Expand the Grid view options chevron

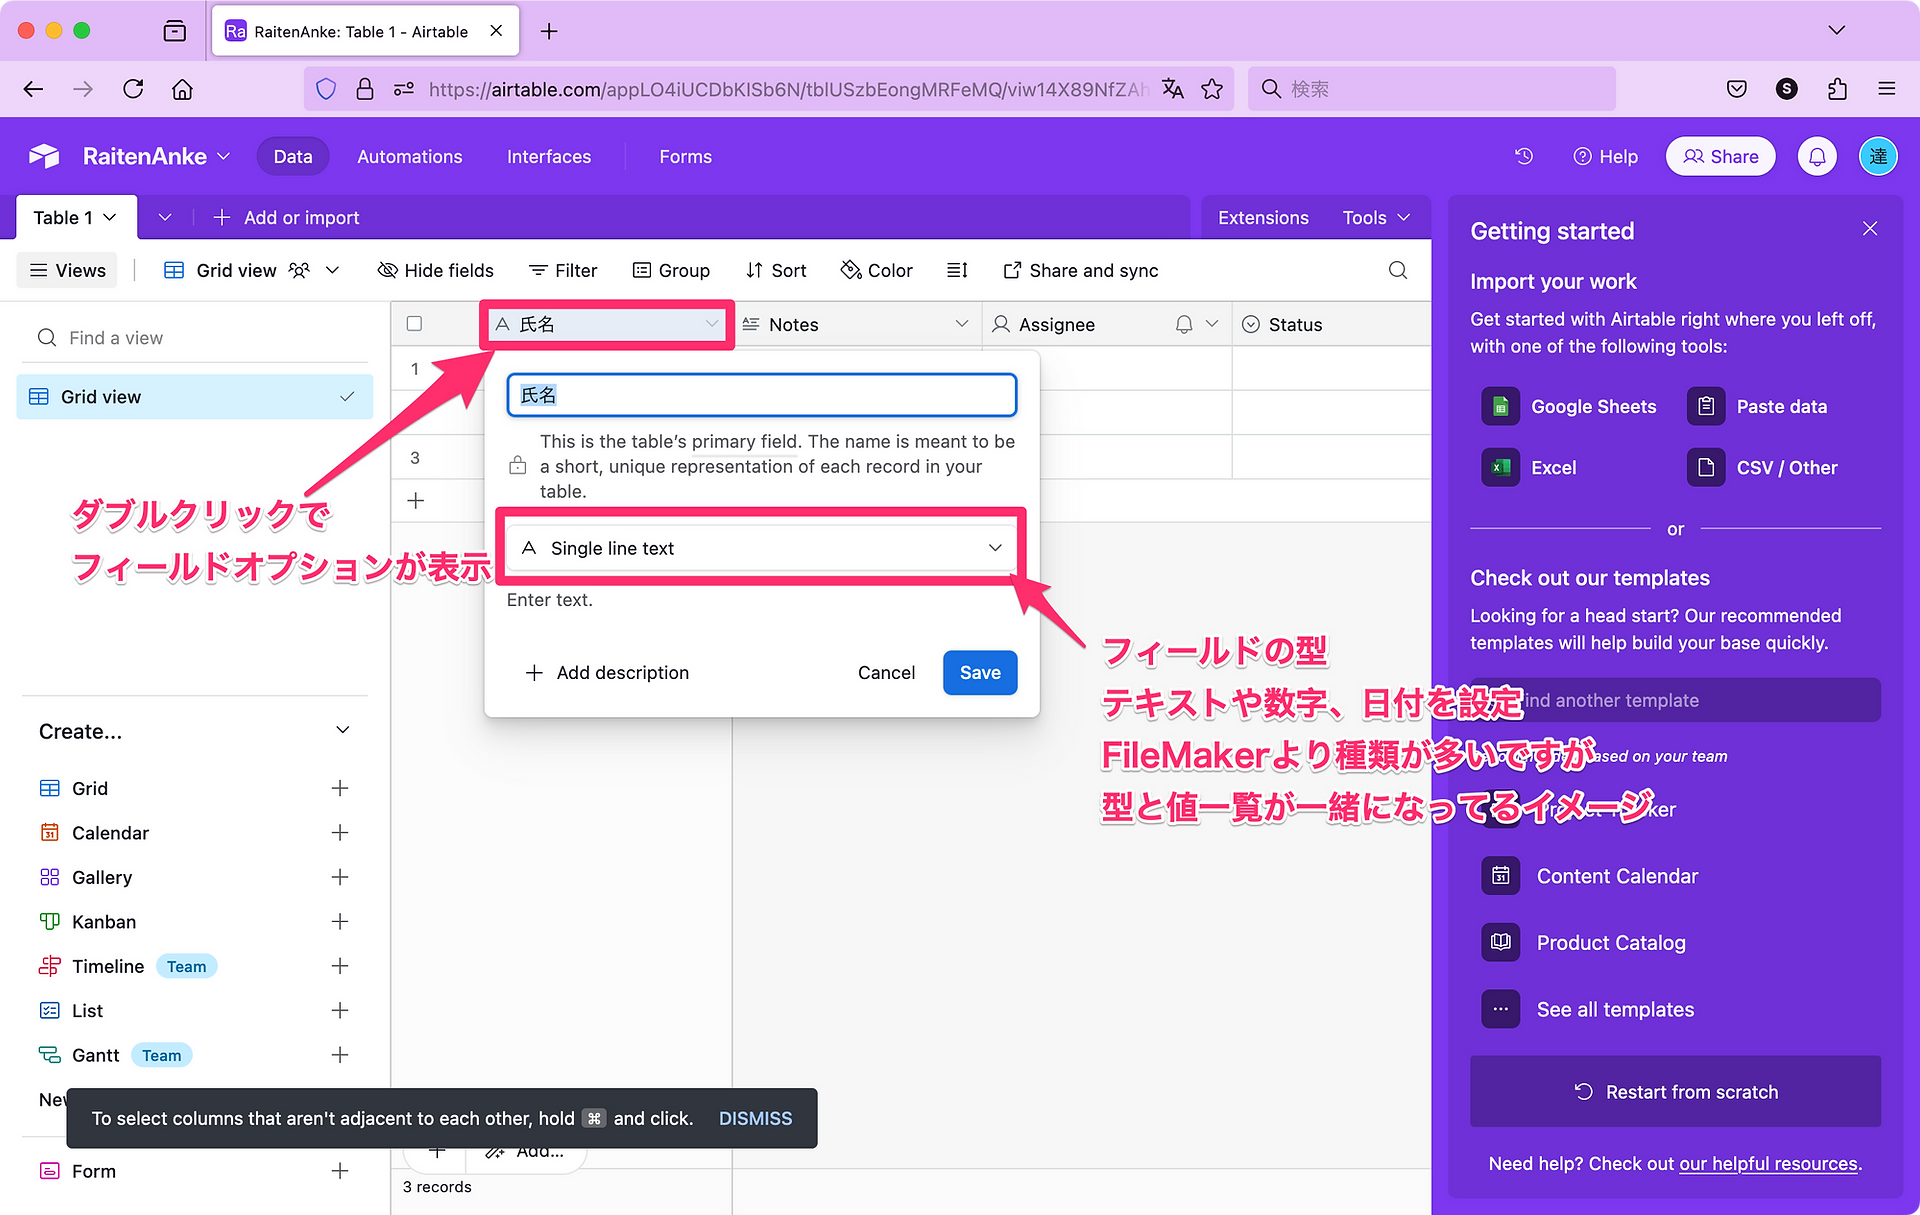coord(333,270)
